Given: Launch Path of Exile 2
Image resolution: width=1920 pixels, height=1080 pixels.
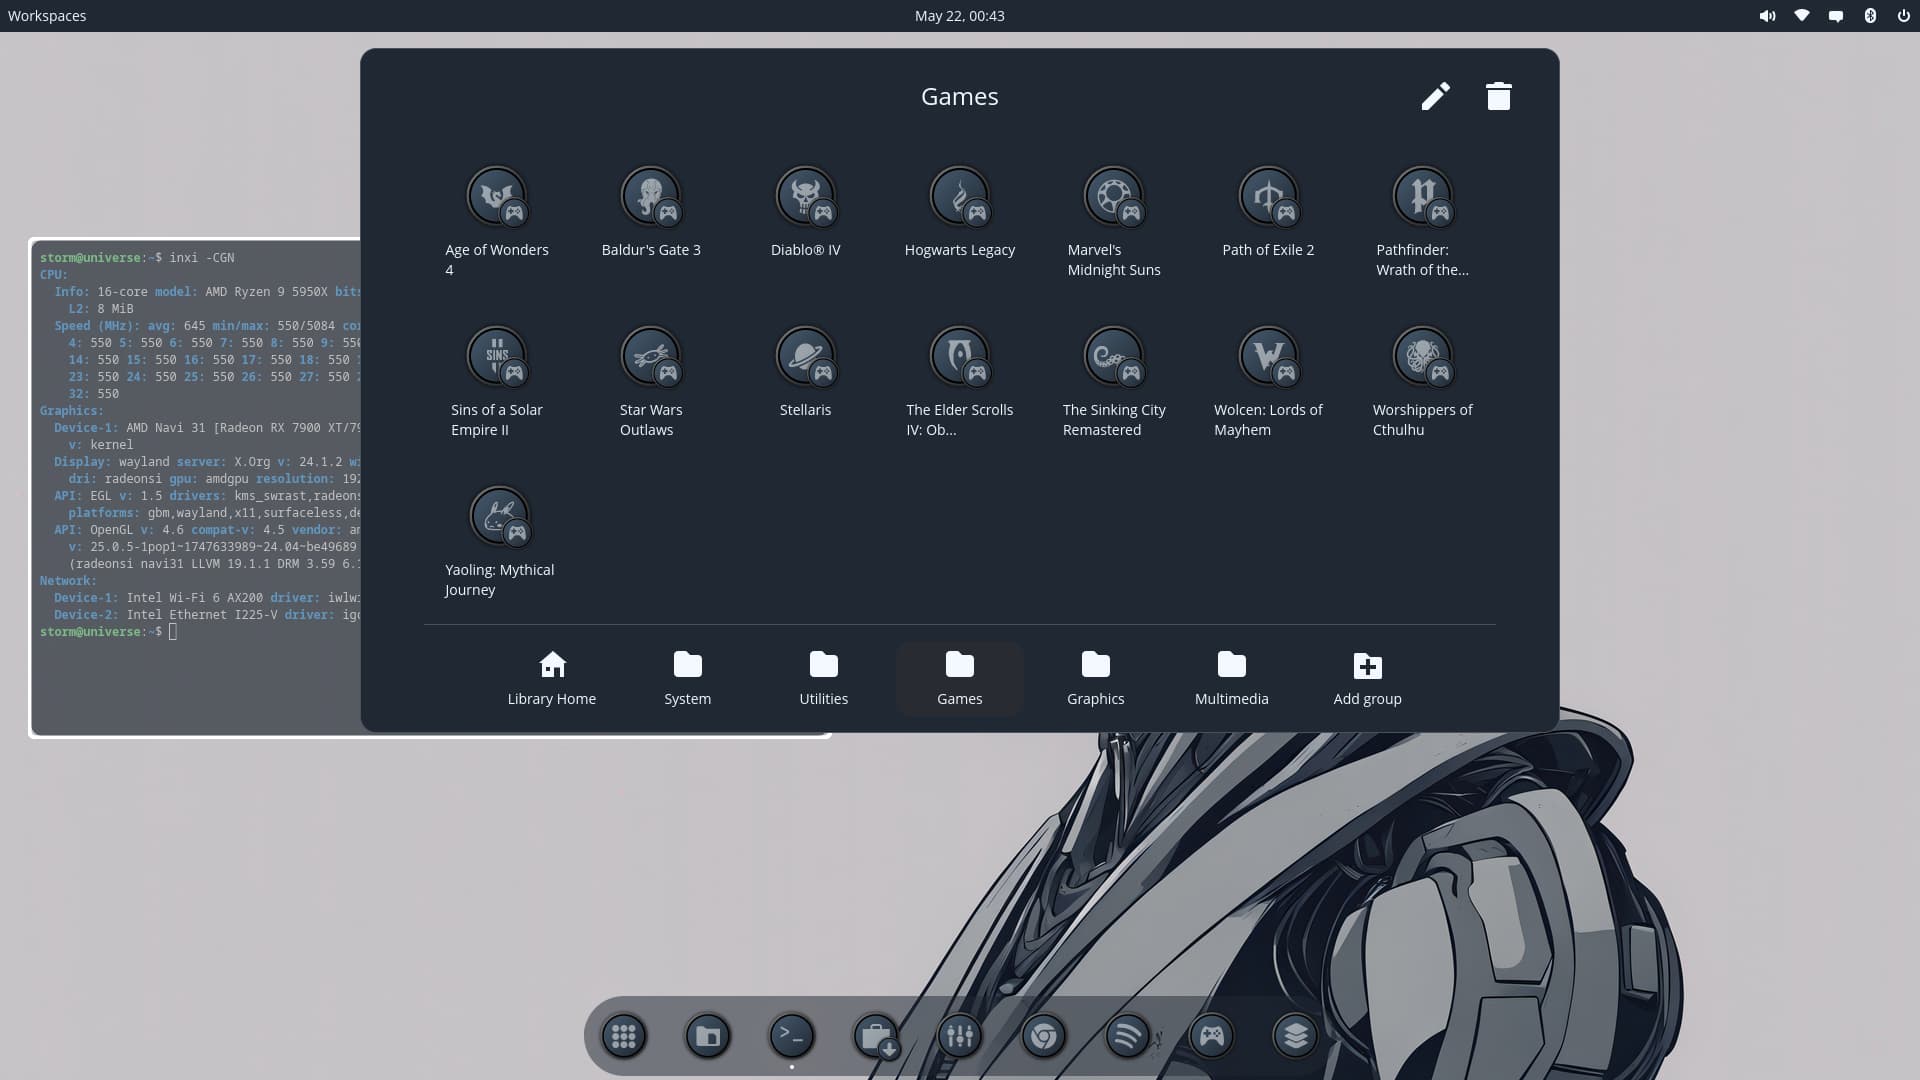Looking at the screenshot, I should (1268, 197).
